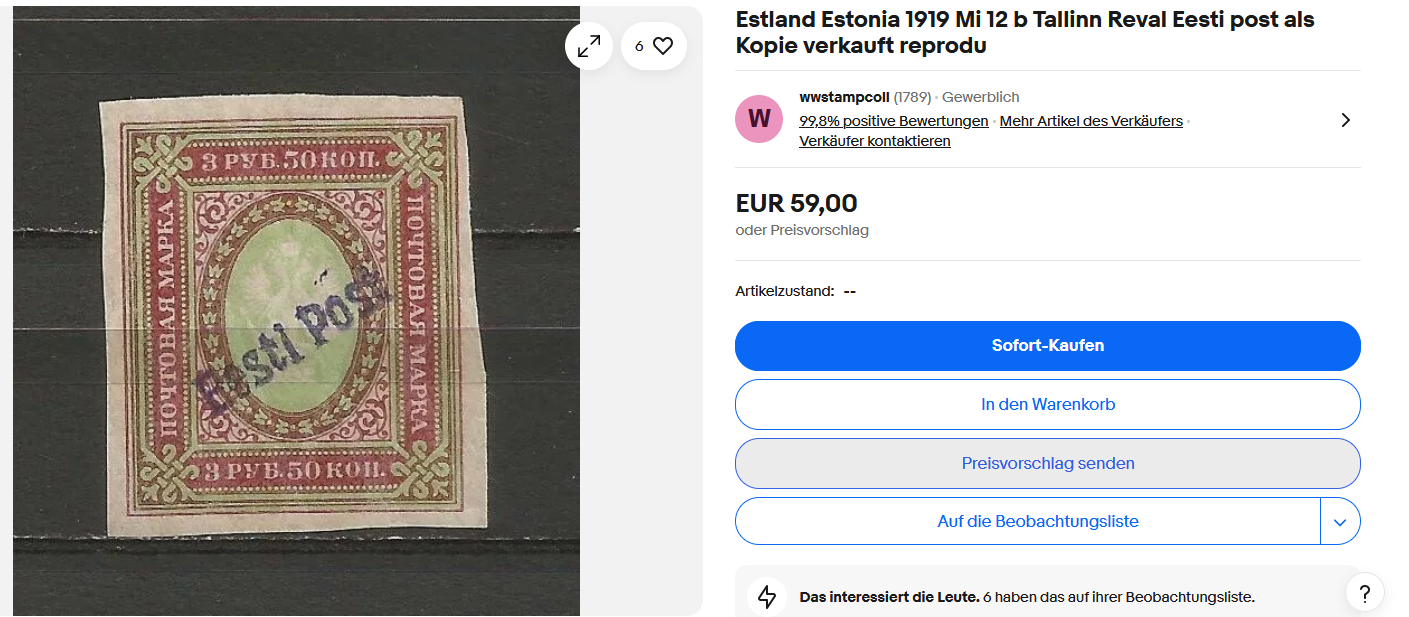Click the listing title text
Screen dimensions: 1409x617
(x=1024, y=33)
